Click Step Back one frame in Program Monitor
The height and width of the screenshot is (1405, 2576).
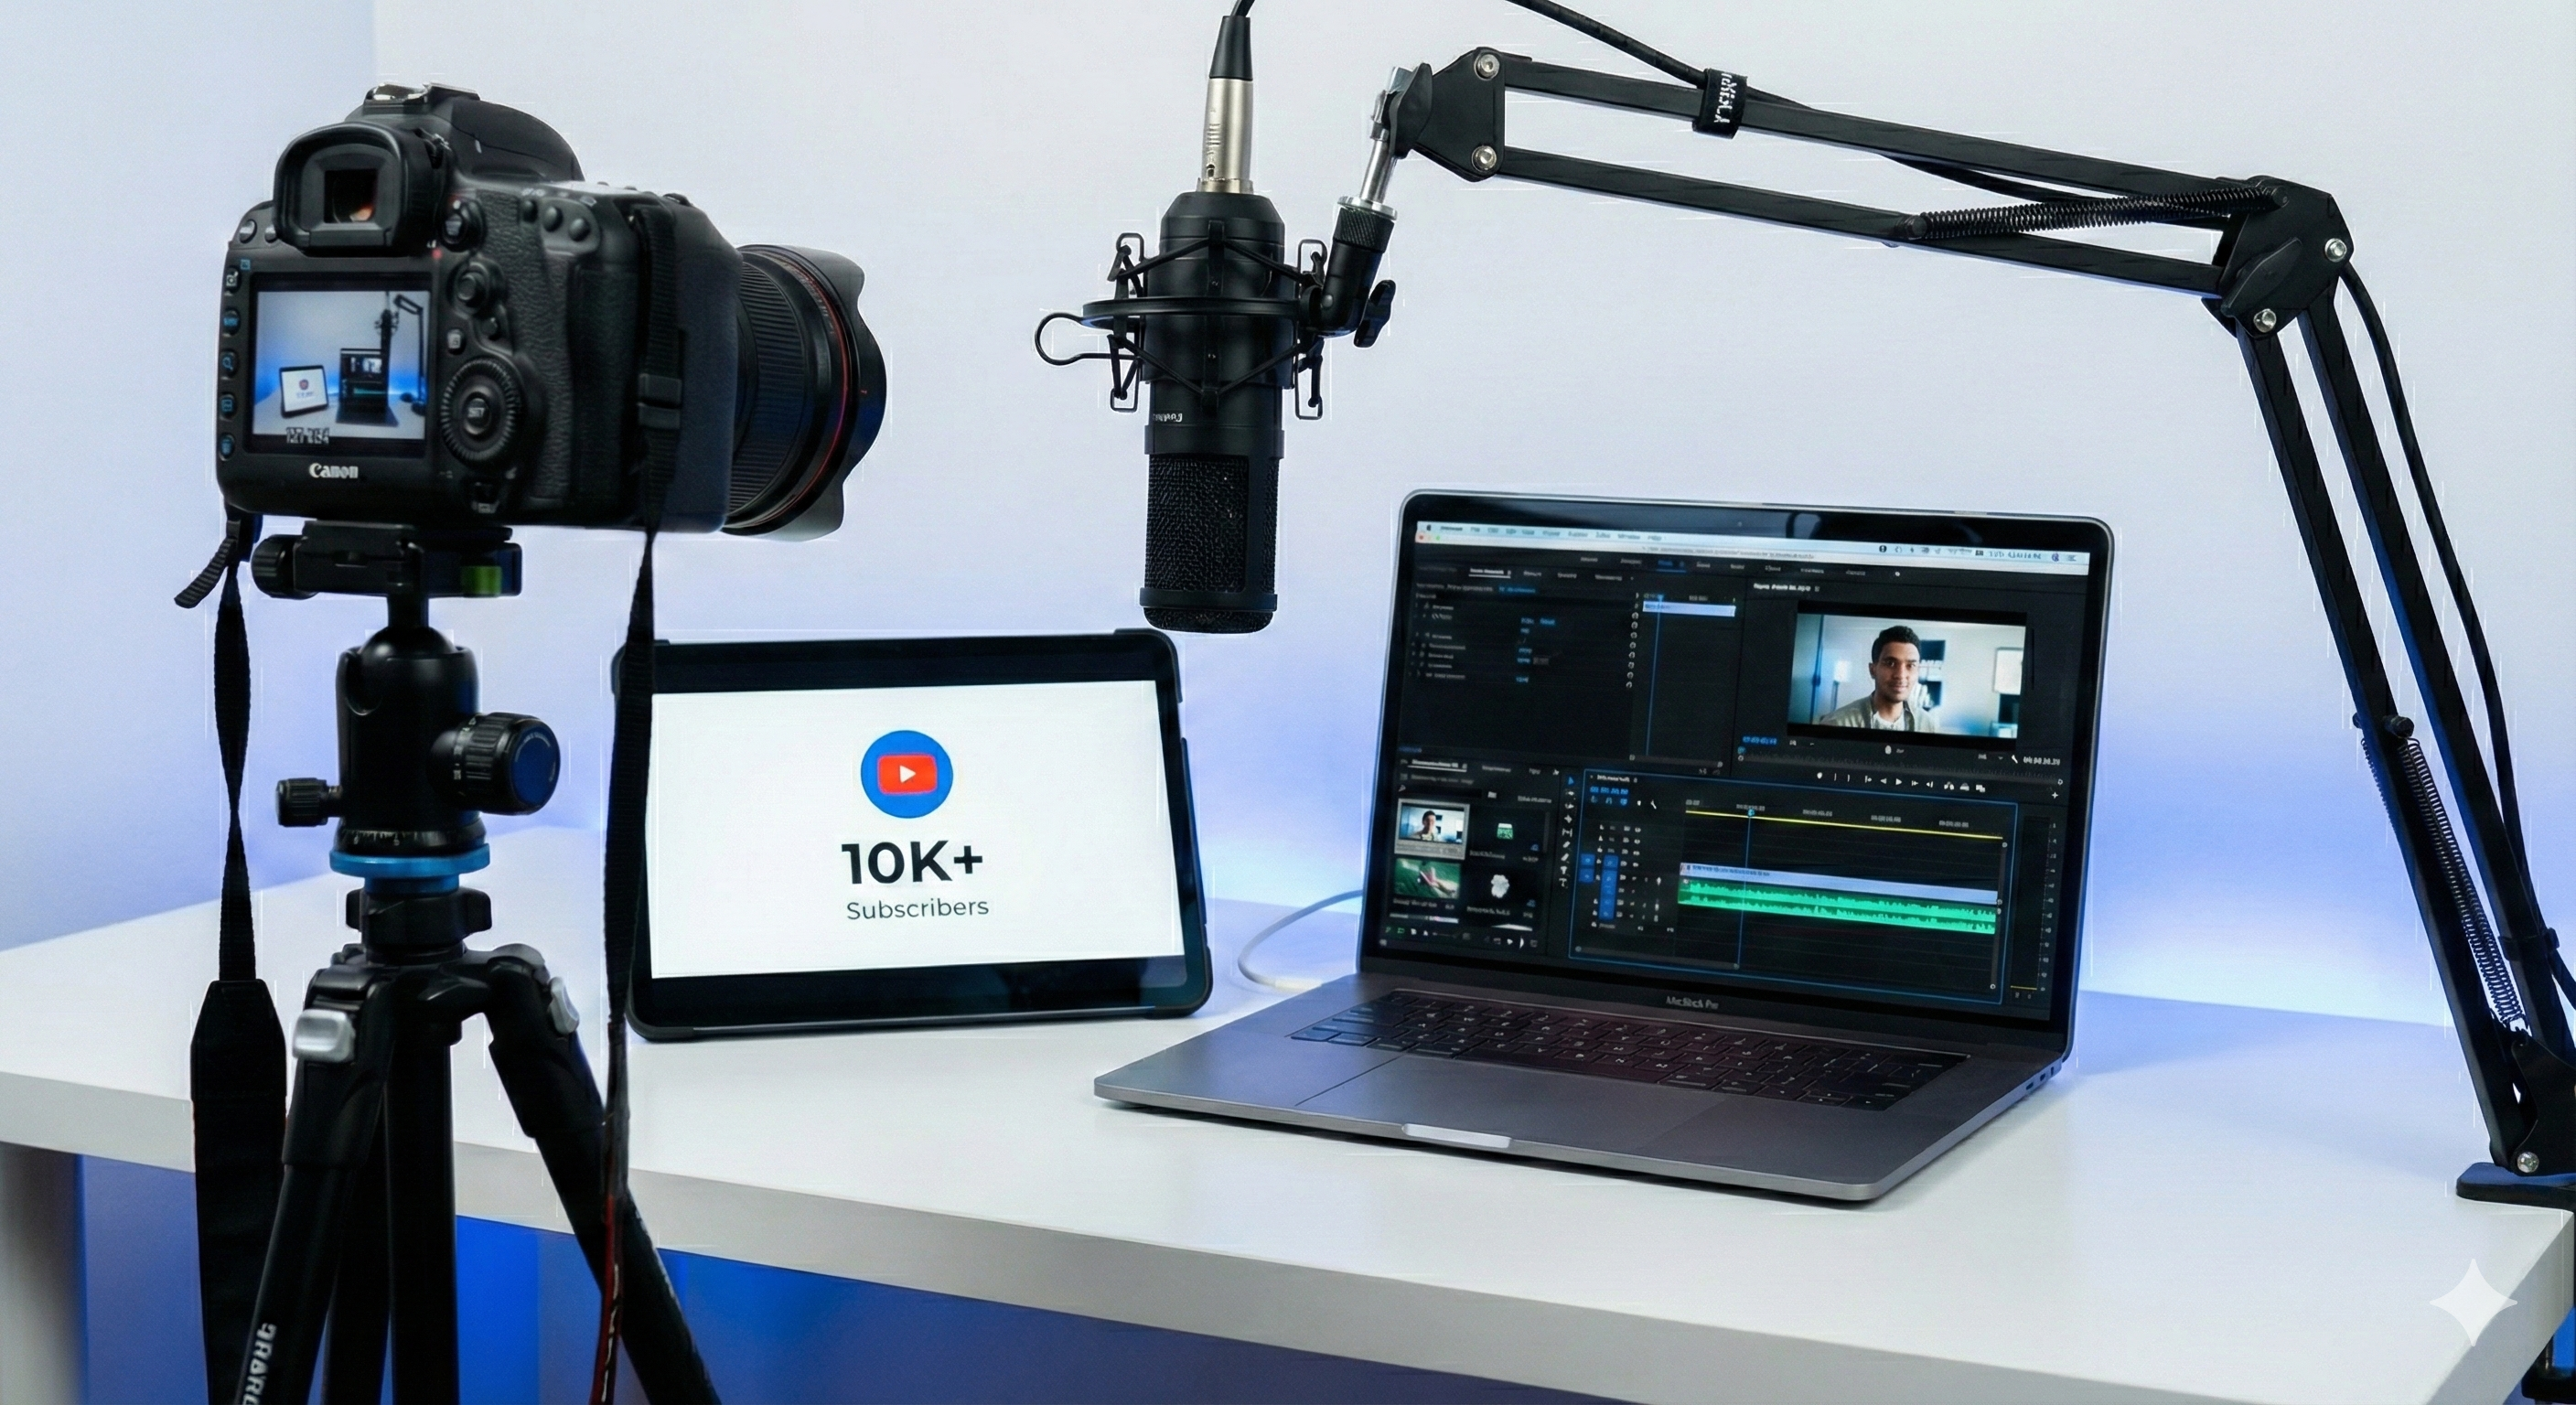pos(1884,782)
